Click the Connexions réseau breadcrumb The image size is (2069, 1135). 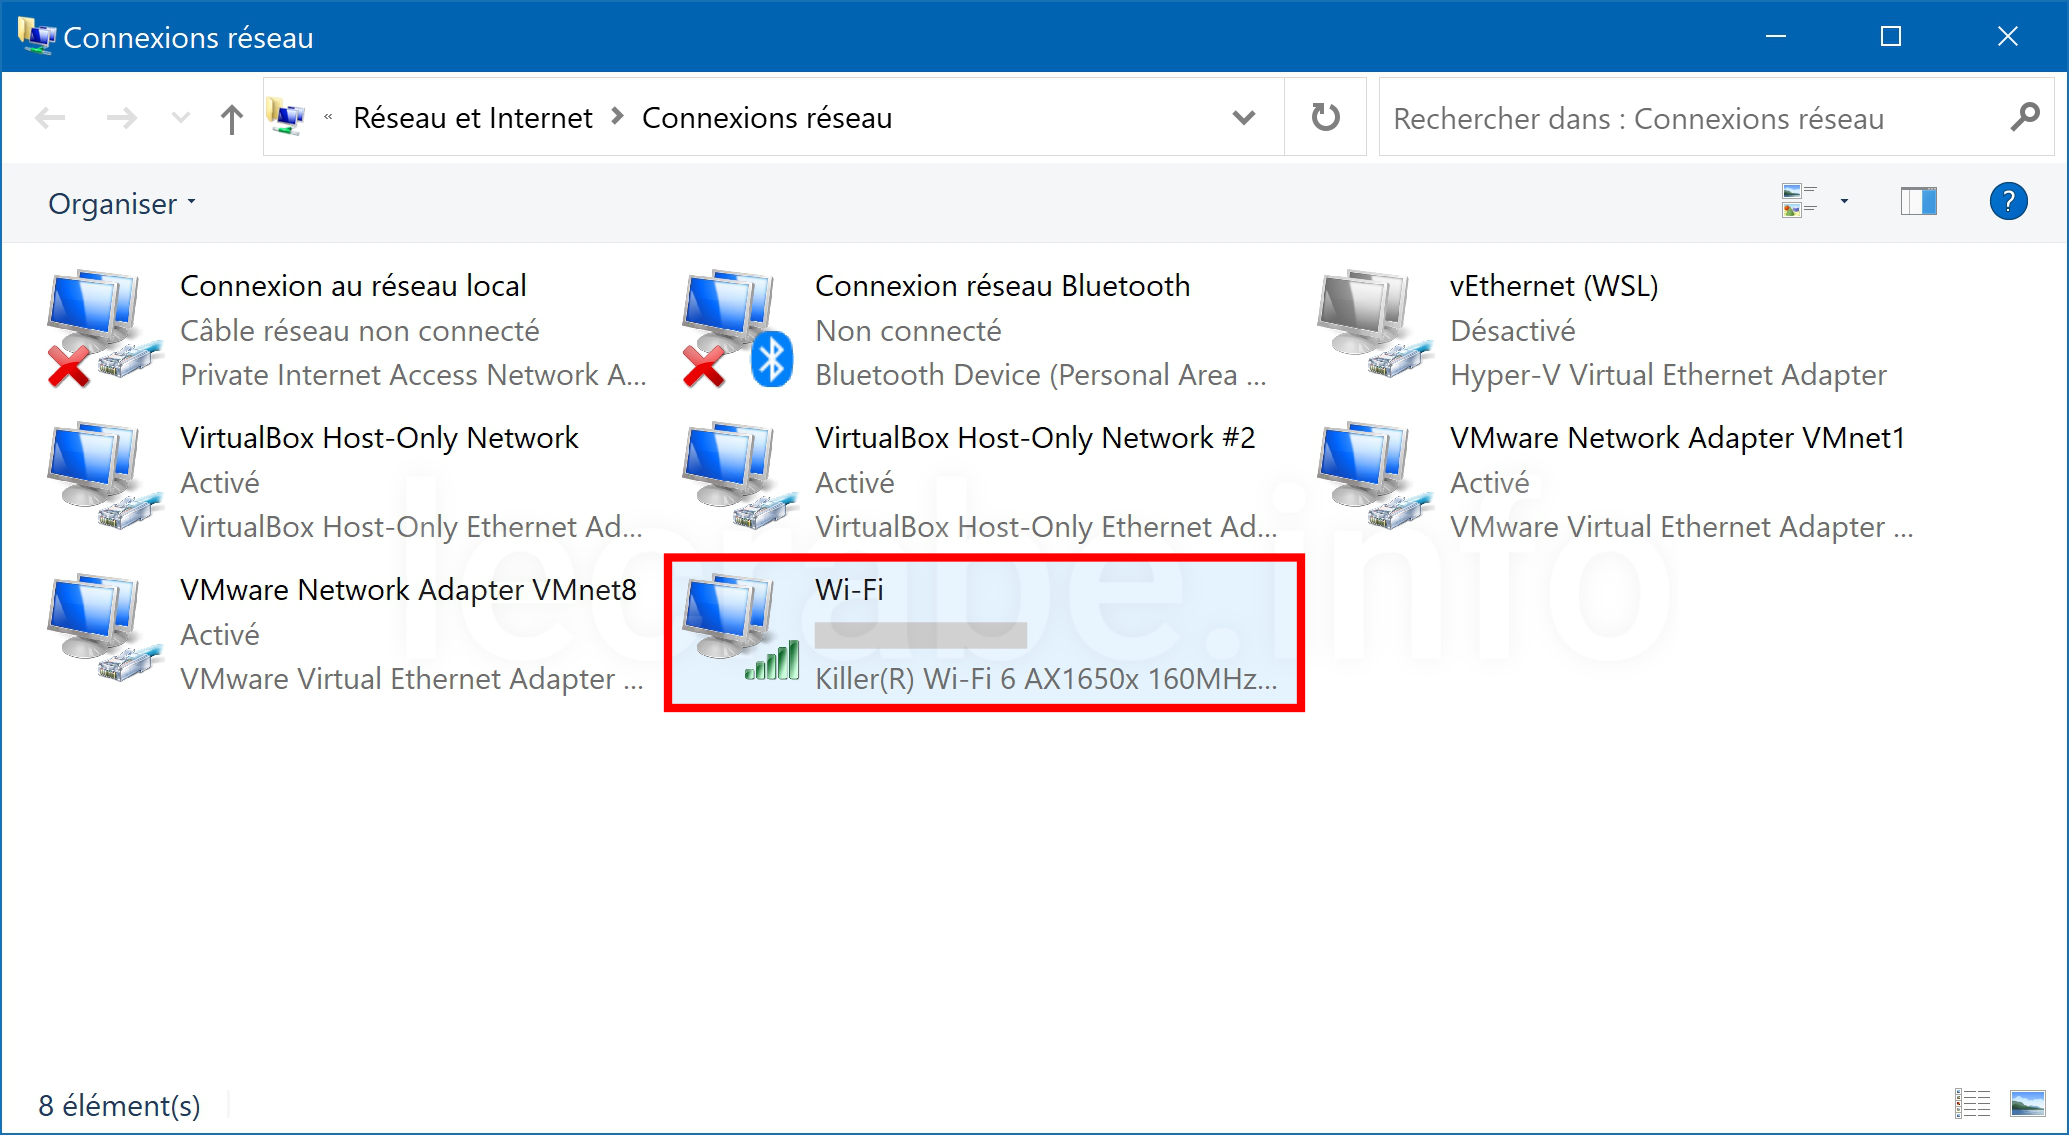click(767, 118)
